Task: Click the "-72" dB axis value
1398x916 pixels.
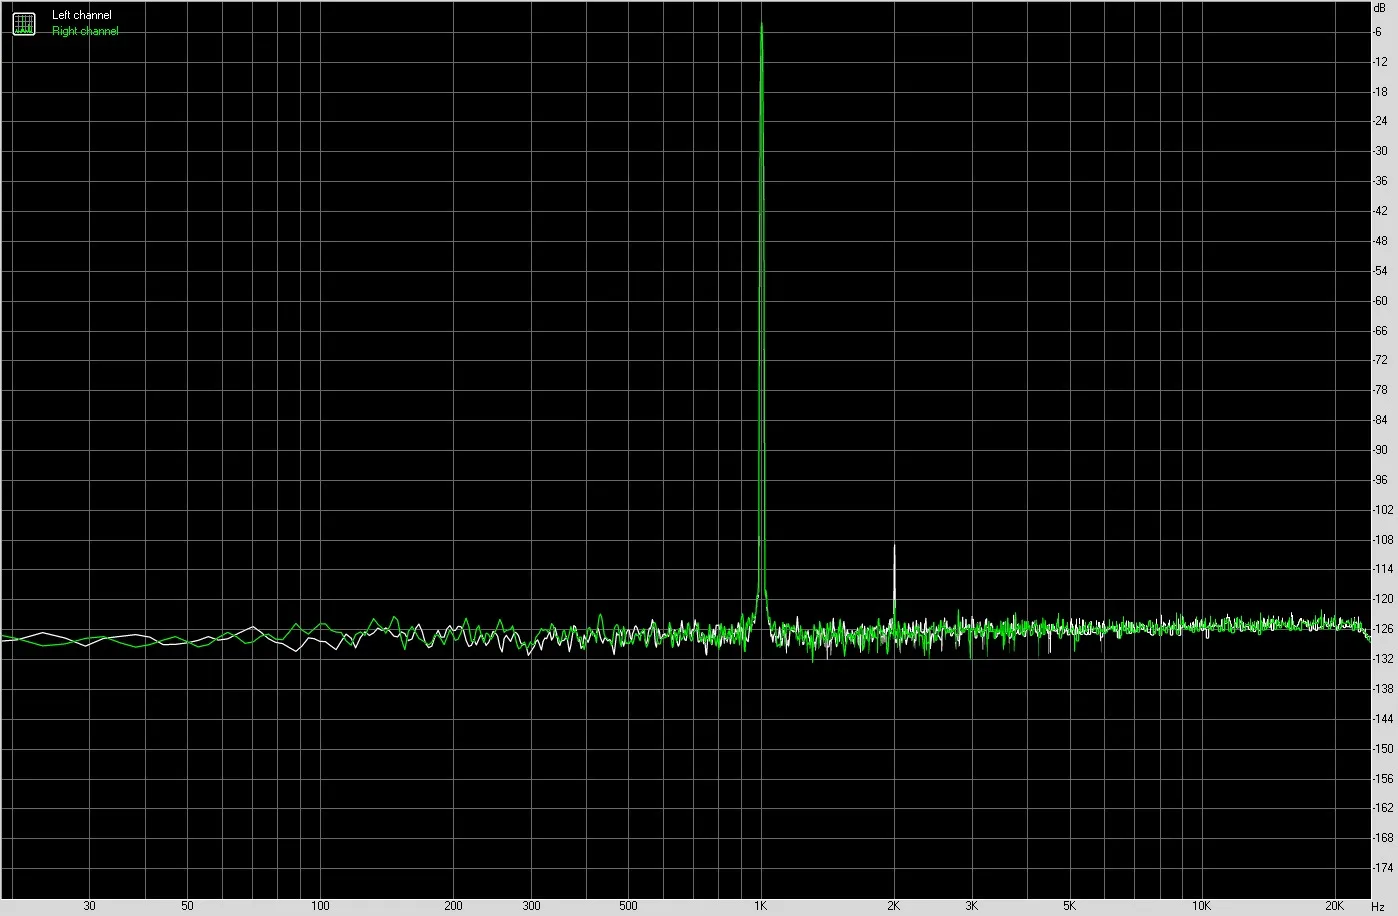Action: click(1380, 360)
